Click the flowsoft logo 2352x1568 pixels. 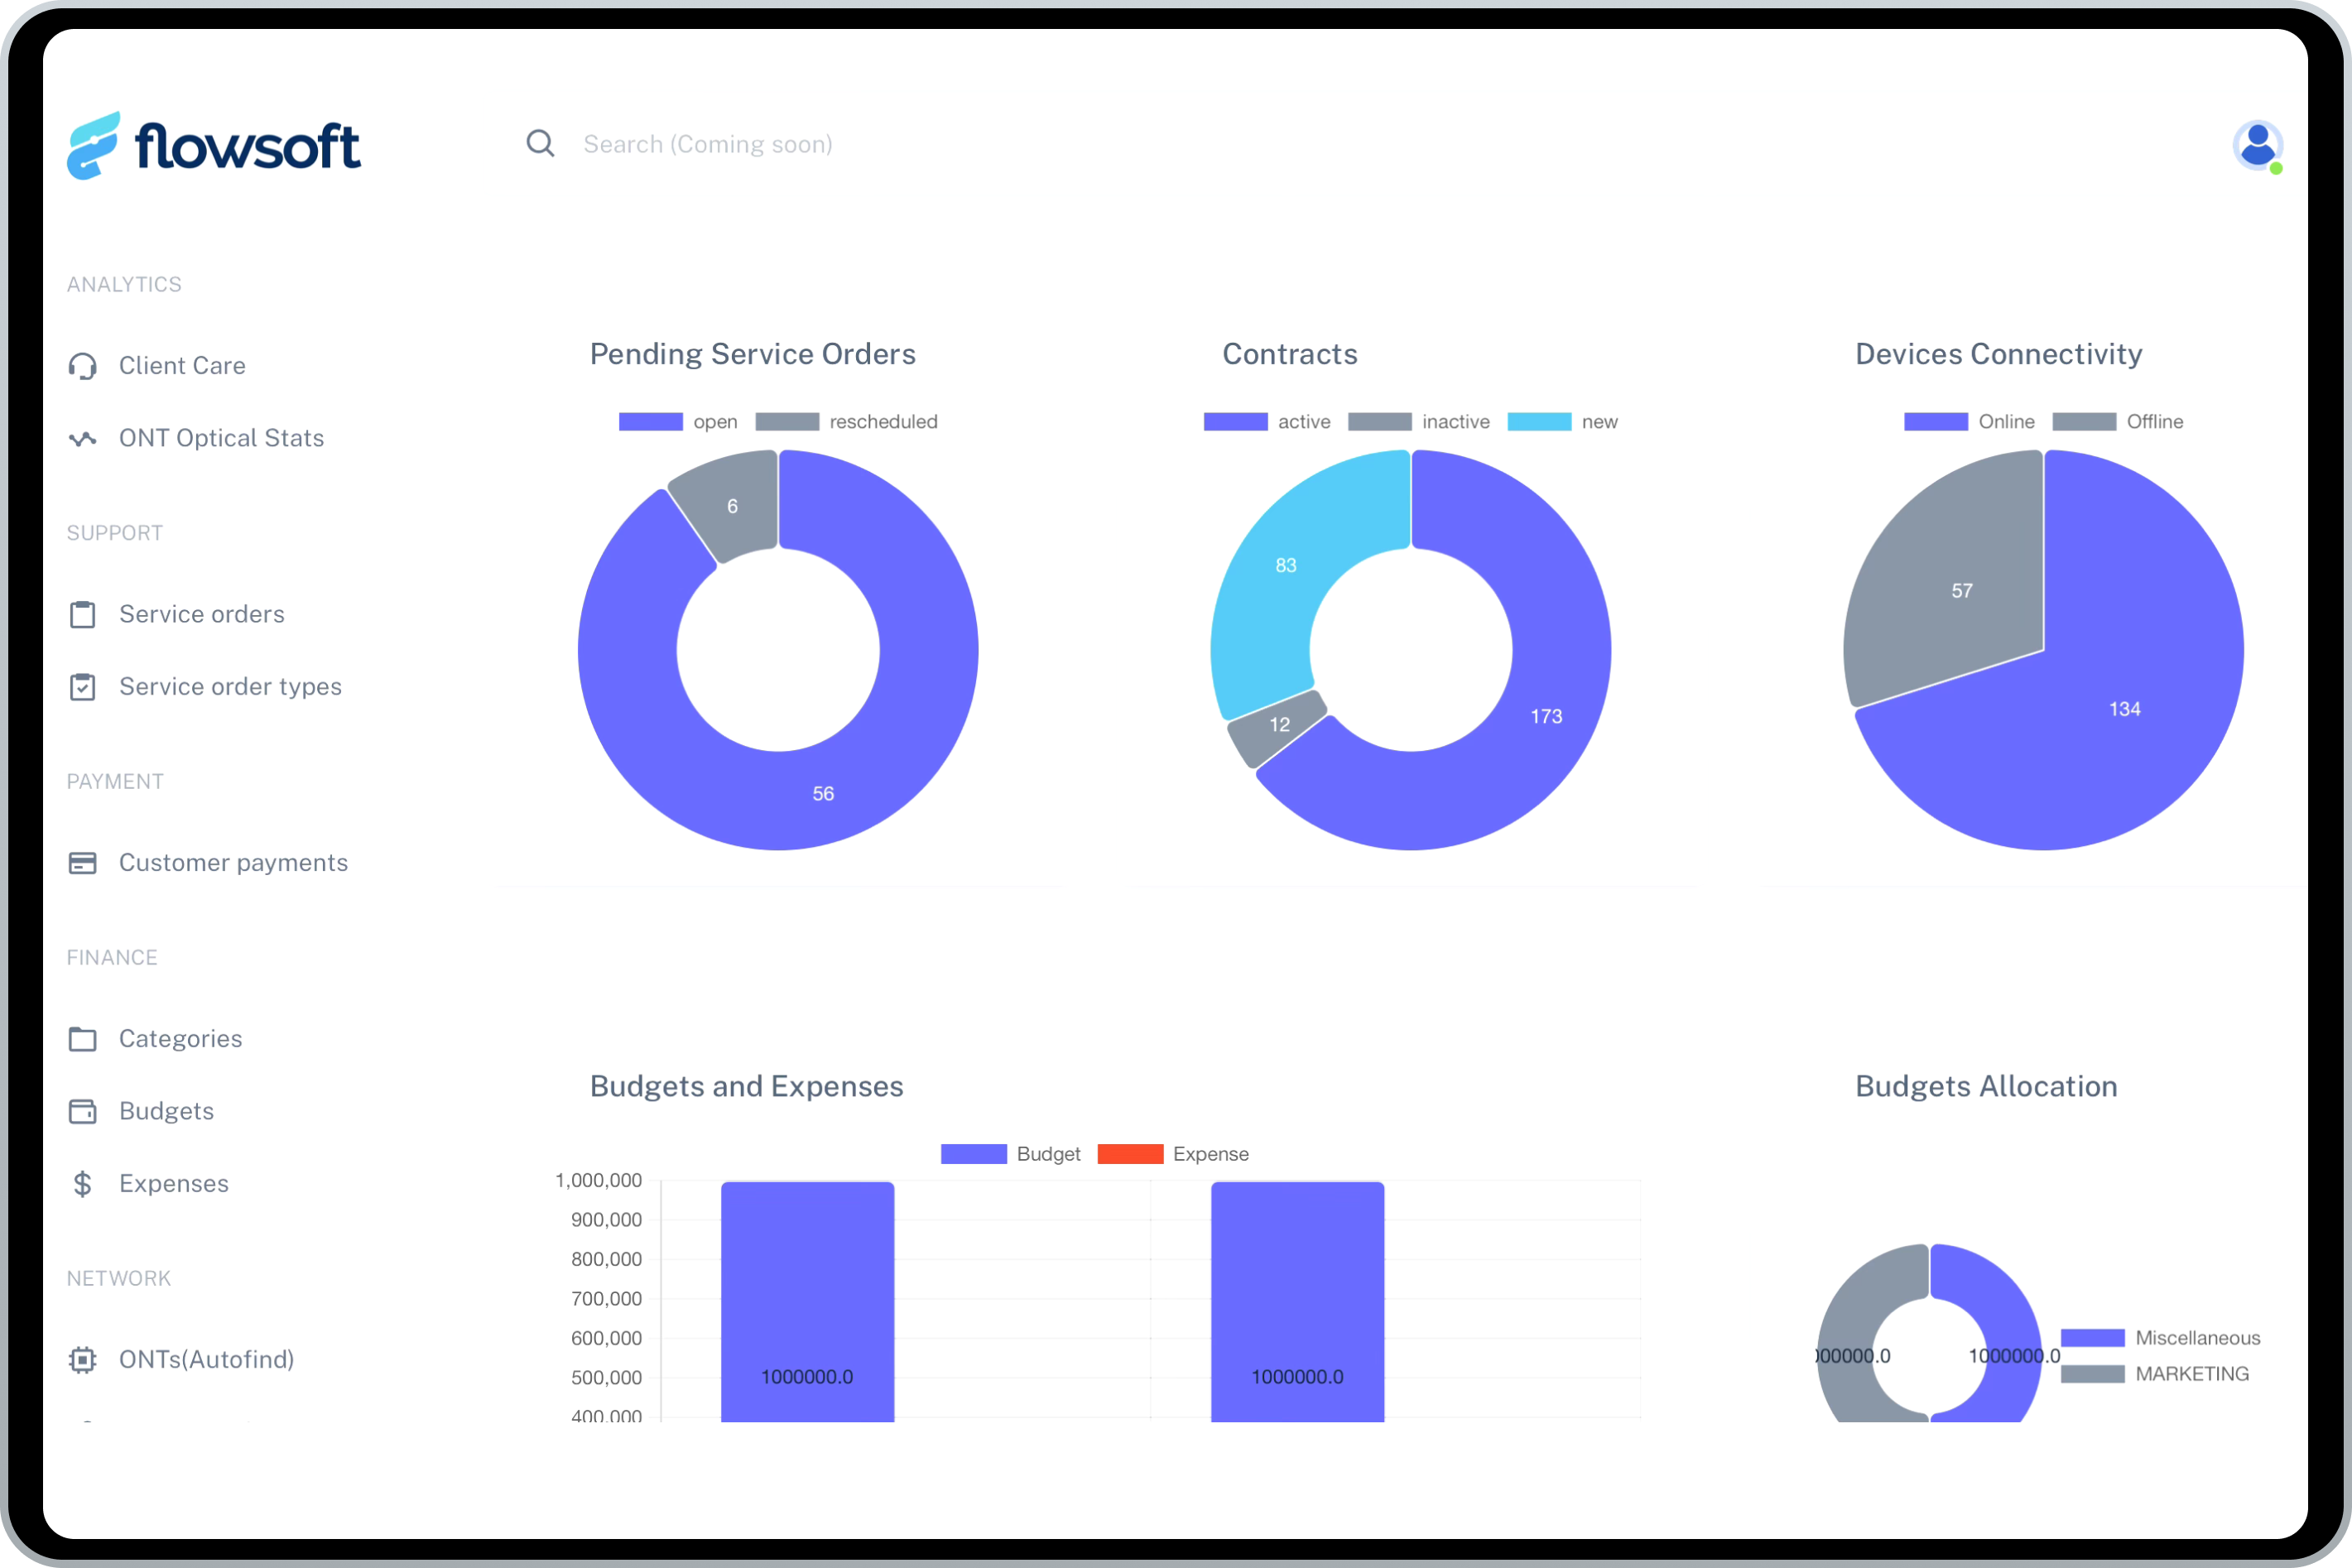(x=214, y=144)
